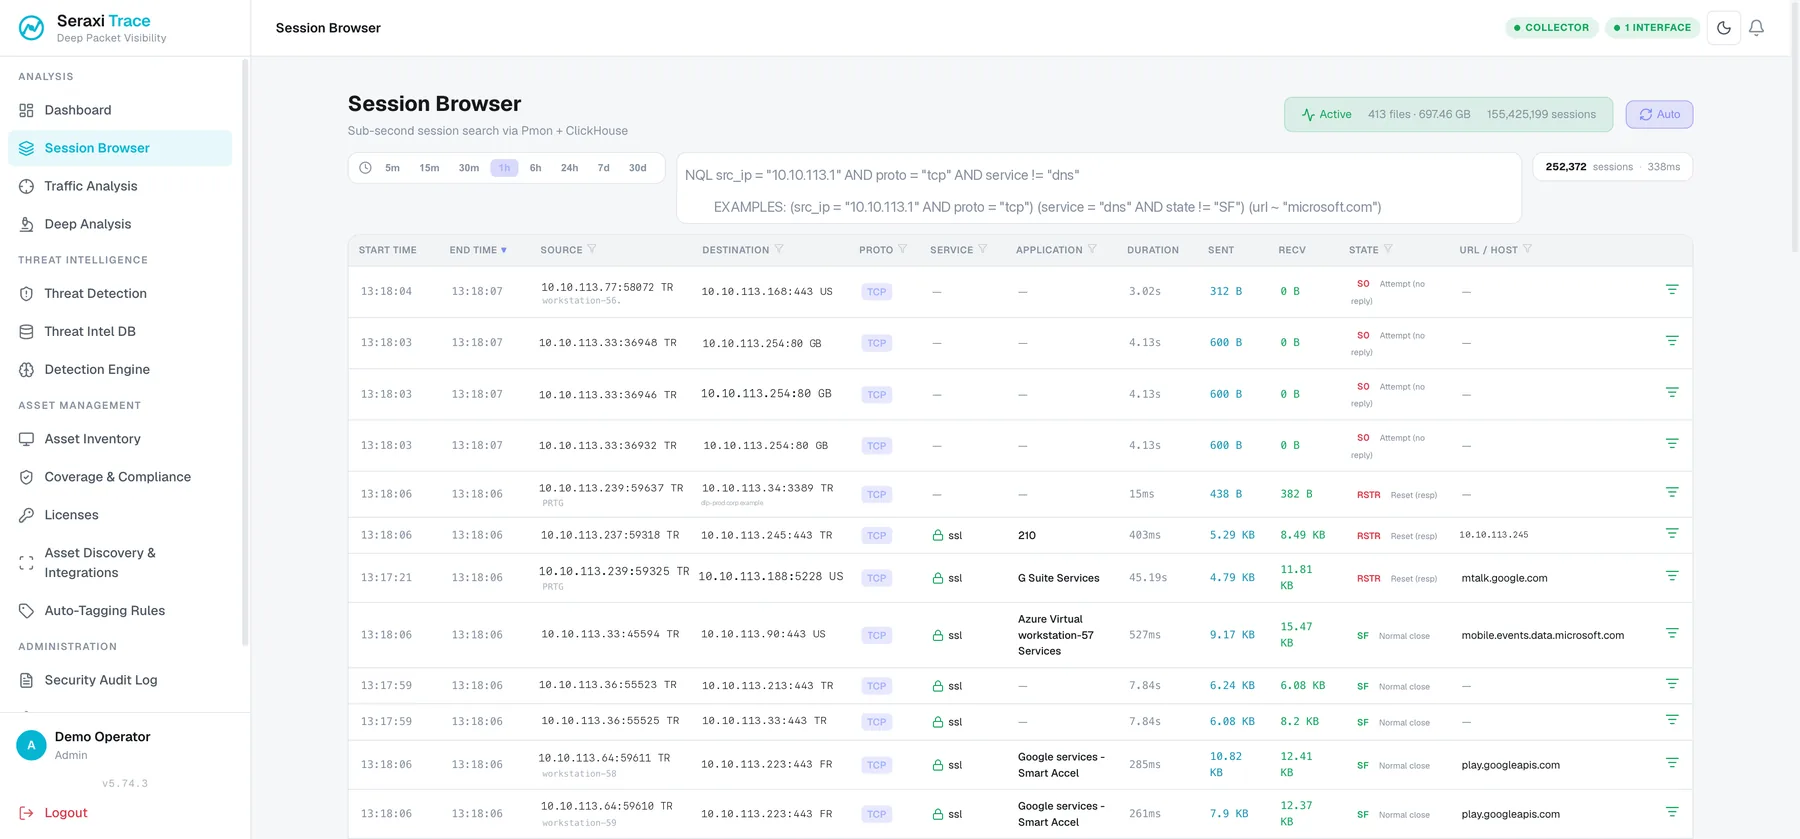Screen dimensions: 1800x839
Task: Click the Detection Engine icon
Action: 27,369
